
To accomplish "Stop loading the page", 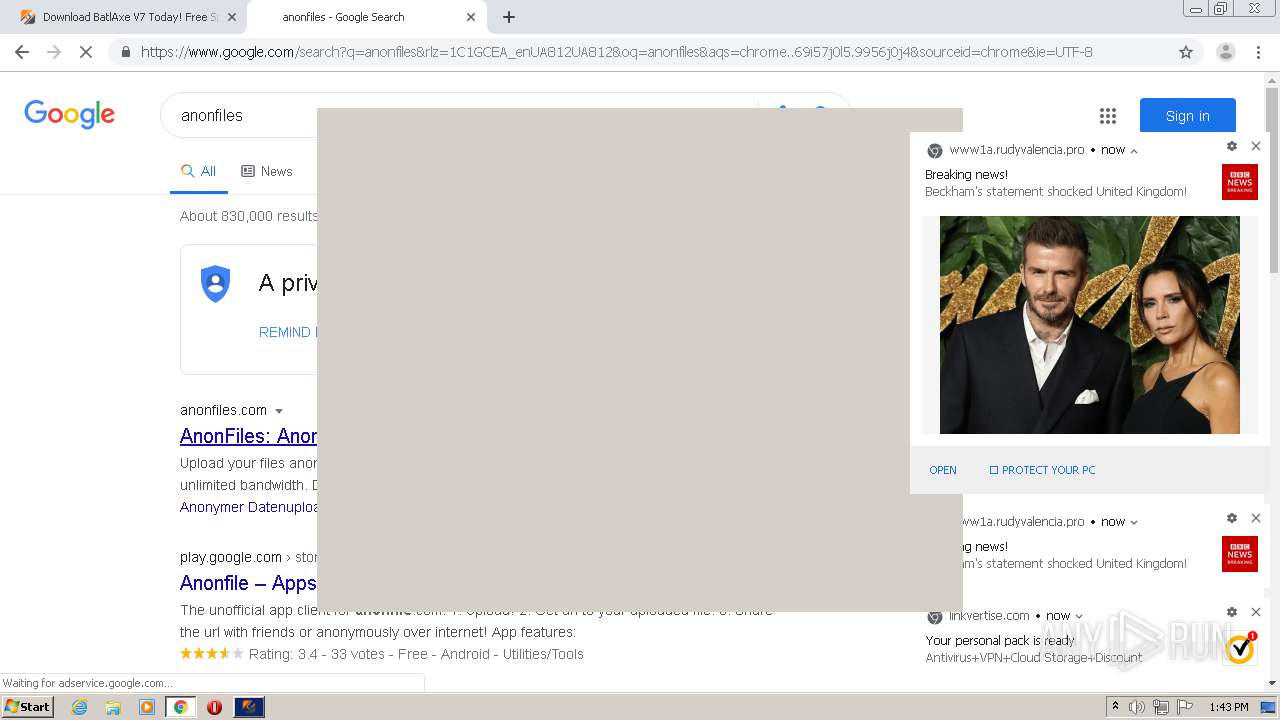I will 86,52.
